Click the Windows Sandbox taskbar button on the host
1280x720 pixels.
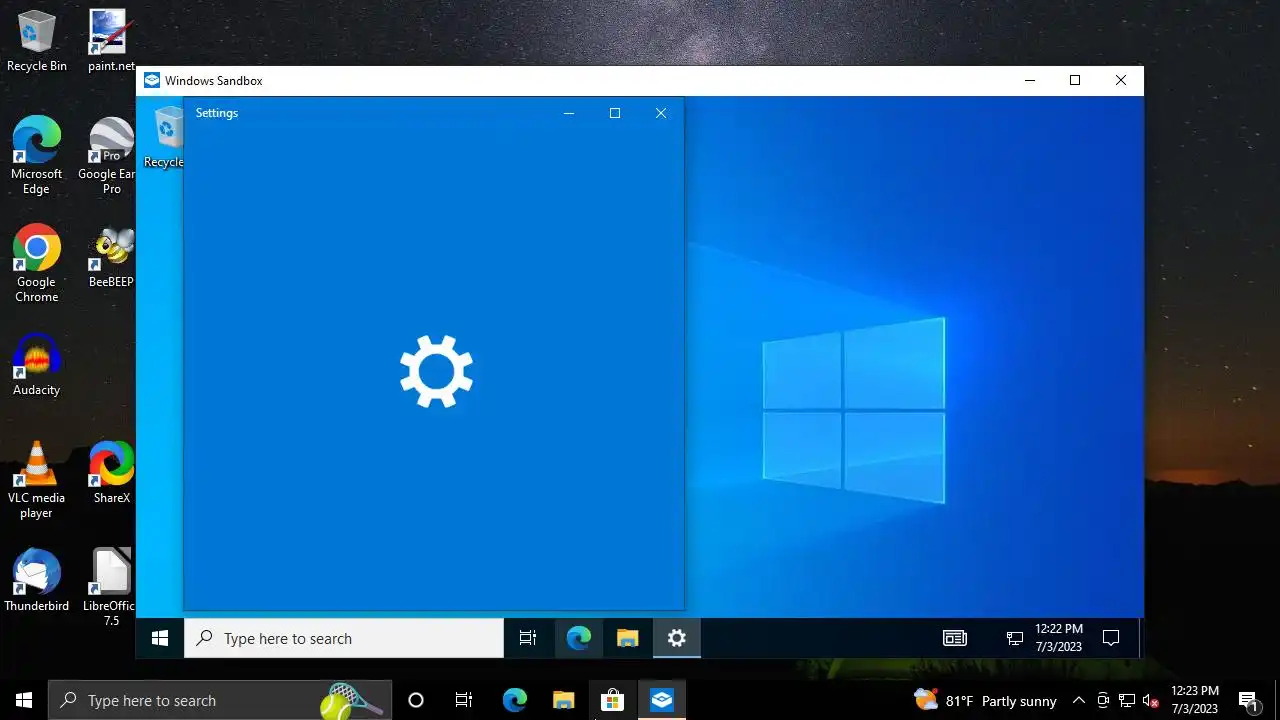(x=661, y=700)
